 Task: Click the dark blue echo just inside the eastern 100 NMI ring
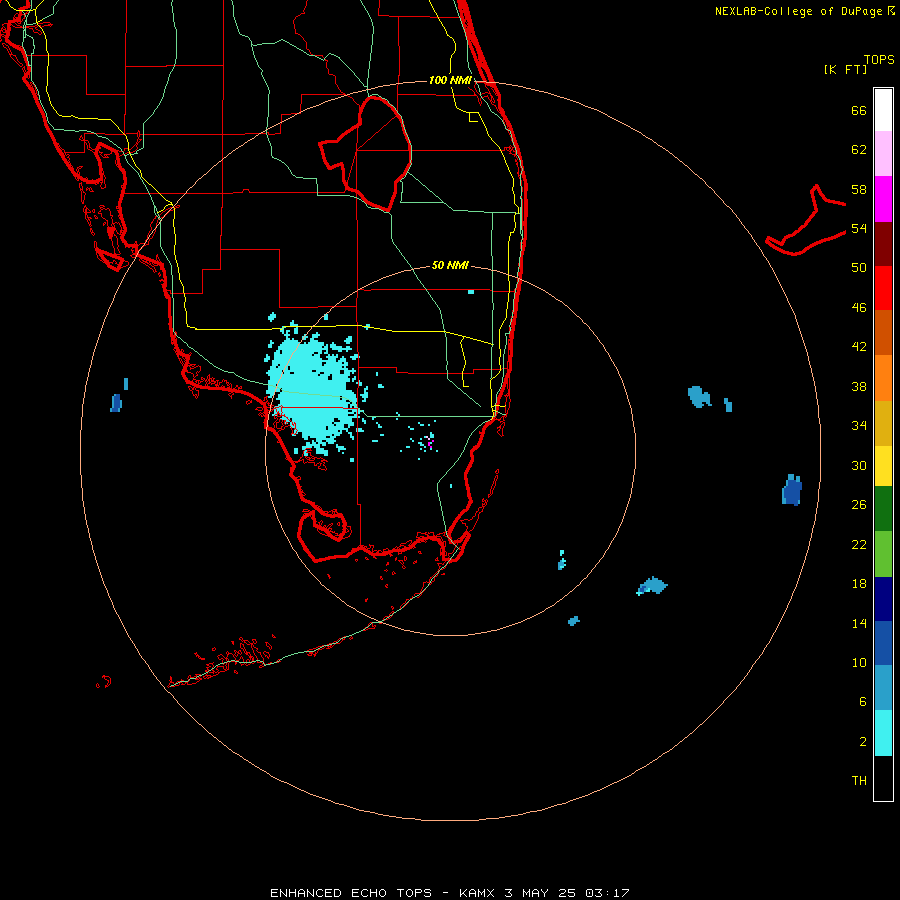point(792,490)
